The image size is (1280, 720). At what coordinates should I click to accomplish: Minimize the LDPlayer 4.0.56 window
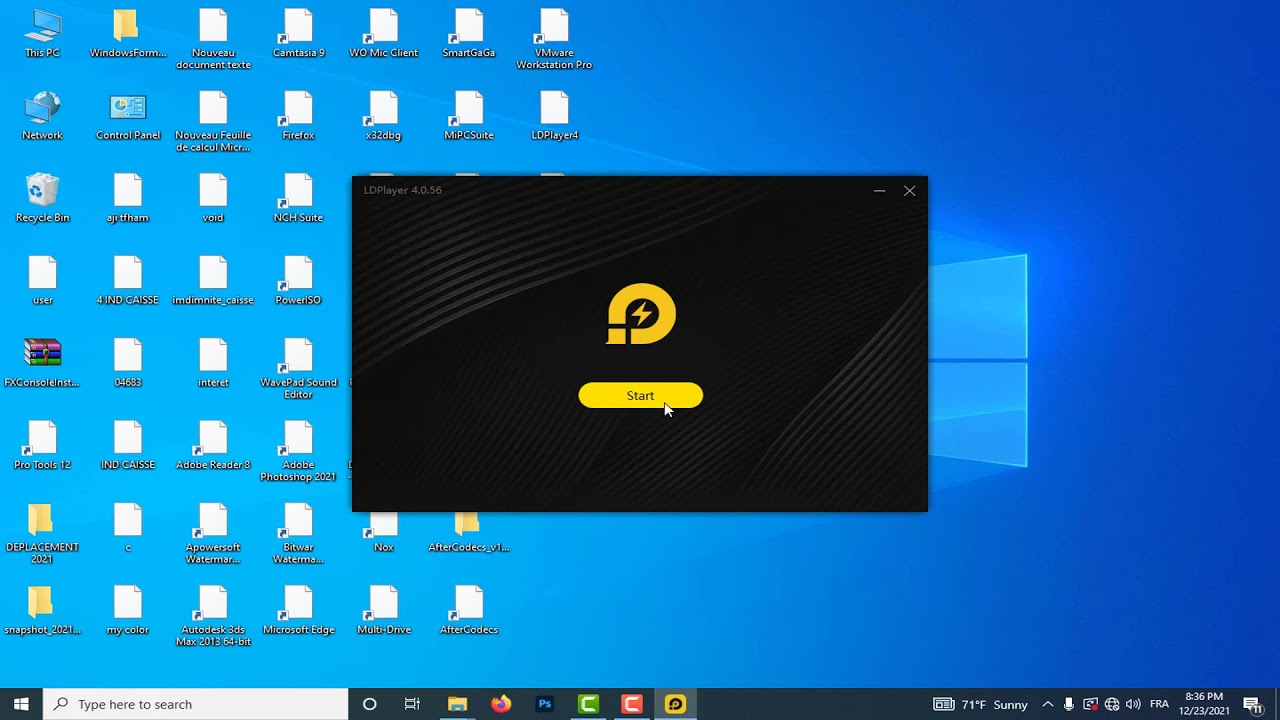[x=879, y=190]
